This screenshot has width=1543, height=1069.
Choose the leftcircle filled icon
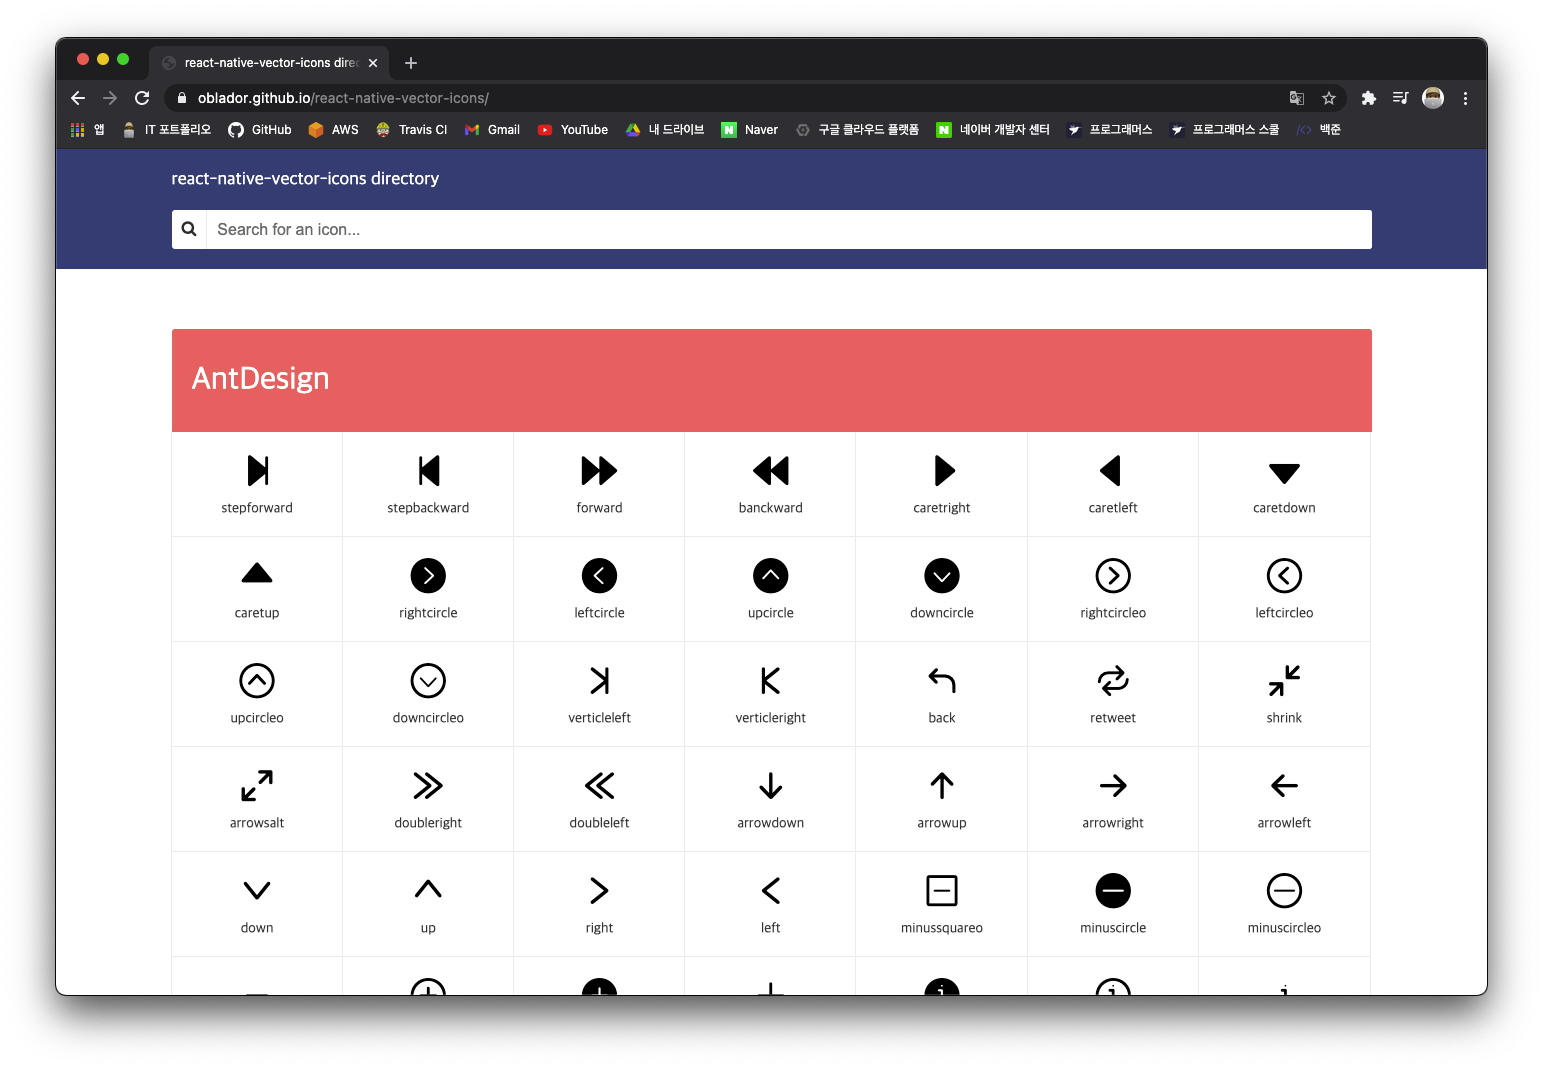(x=599, y=575)
